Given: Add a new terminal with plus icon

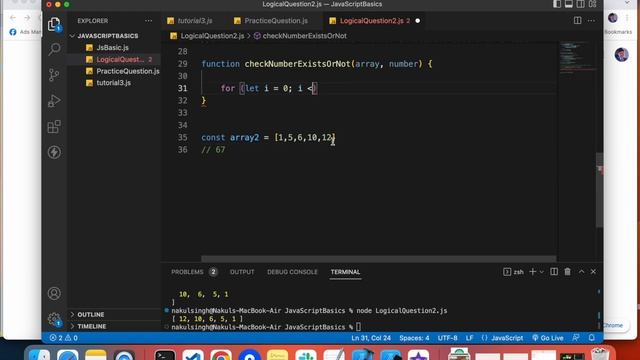Looking at the screenshot, I should tap(532, 272).
